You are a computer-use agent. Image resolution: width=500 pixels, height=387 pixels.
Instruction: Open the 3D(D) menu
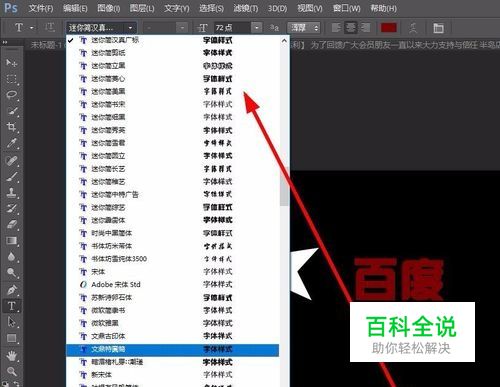pyautogui.click(x=277, y=8)
